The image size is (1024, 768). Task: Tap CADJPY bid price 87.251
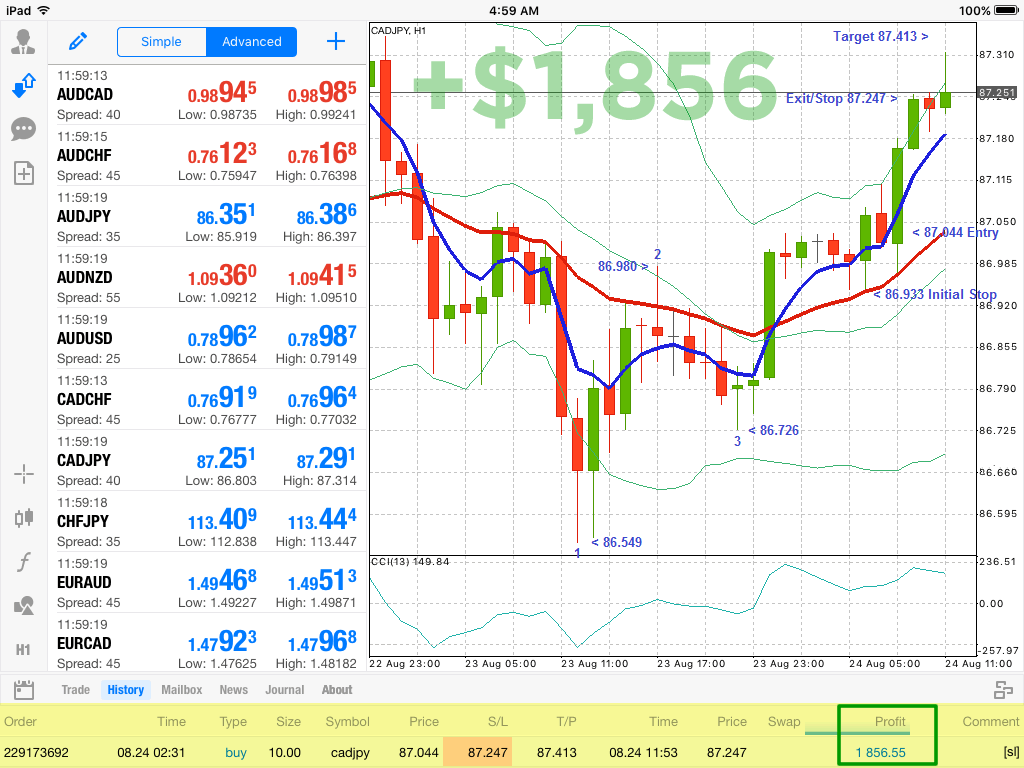[x=226, y=458]
